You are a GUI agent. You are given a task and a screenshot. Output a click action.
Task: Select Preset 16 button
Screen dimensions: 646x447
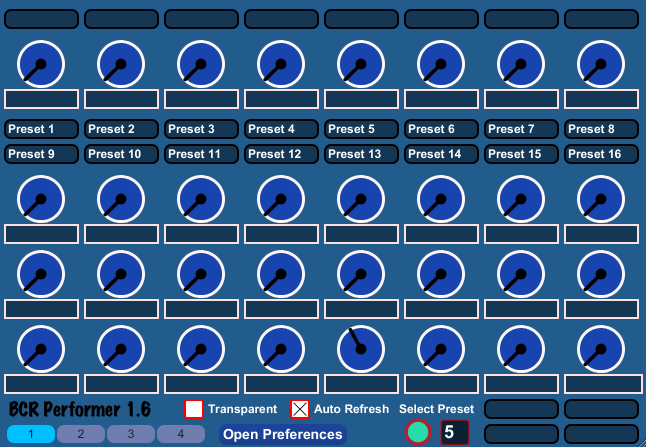click(x=601, y=154)
